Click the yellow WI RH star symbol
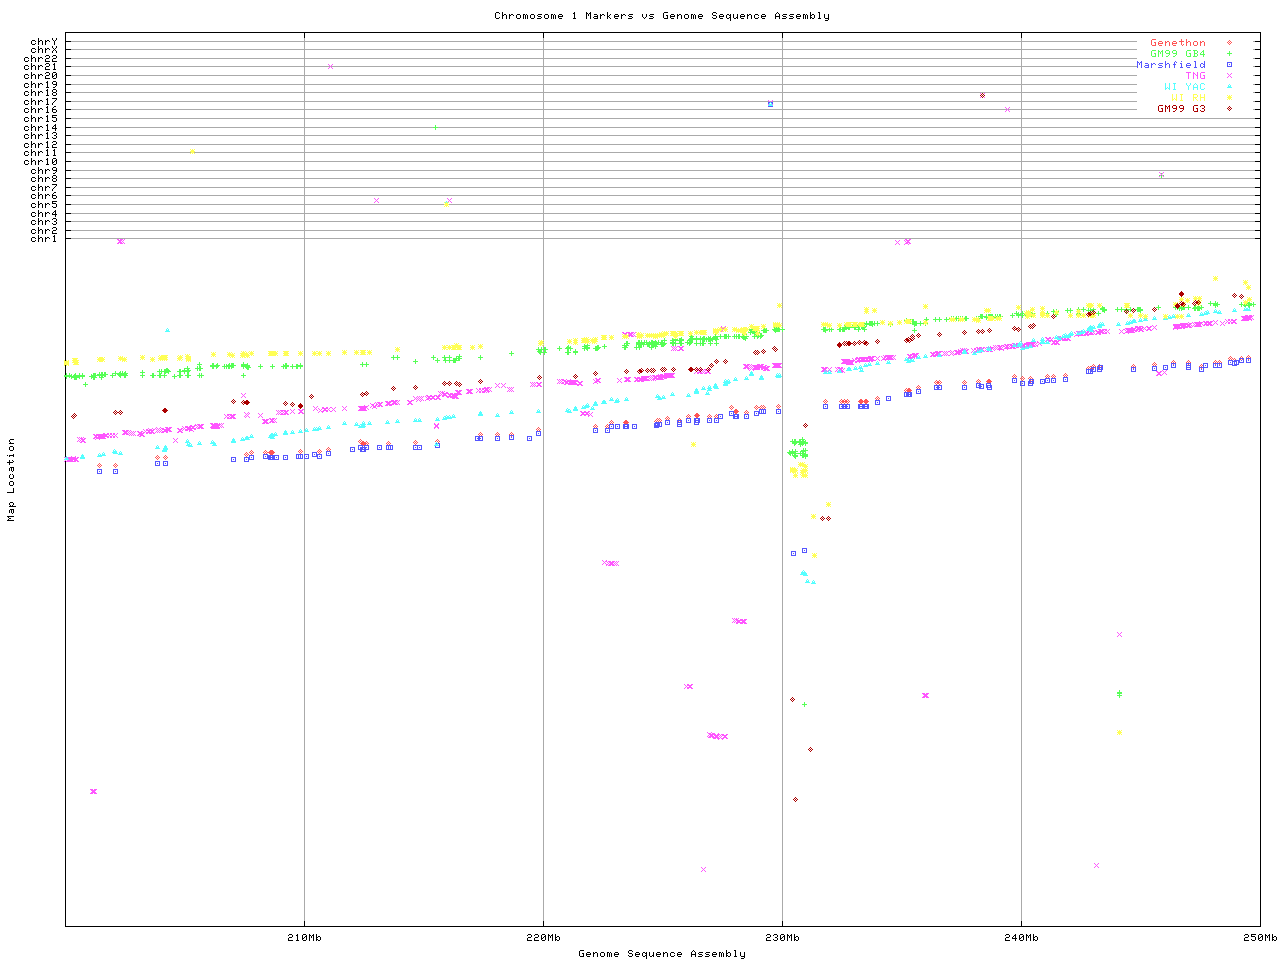The height and width of the screenshot is (960, 1280). (x=1229, y=98)
